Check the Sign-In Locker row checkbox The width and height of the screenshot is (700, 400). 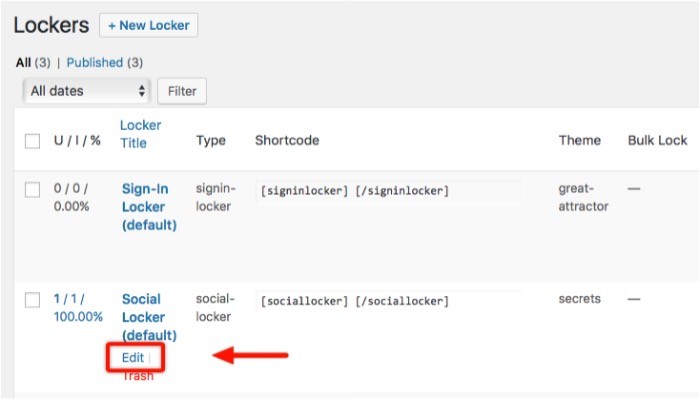pyautogui.click(x=32, y=189)
